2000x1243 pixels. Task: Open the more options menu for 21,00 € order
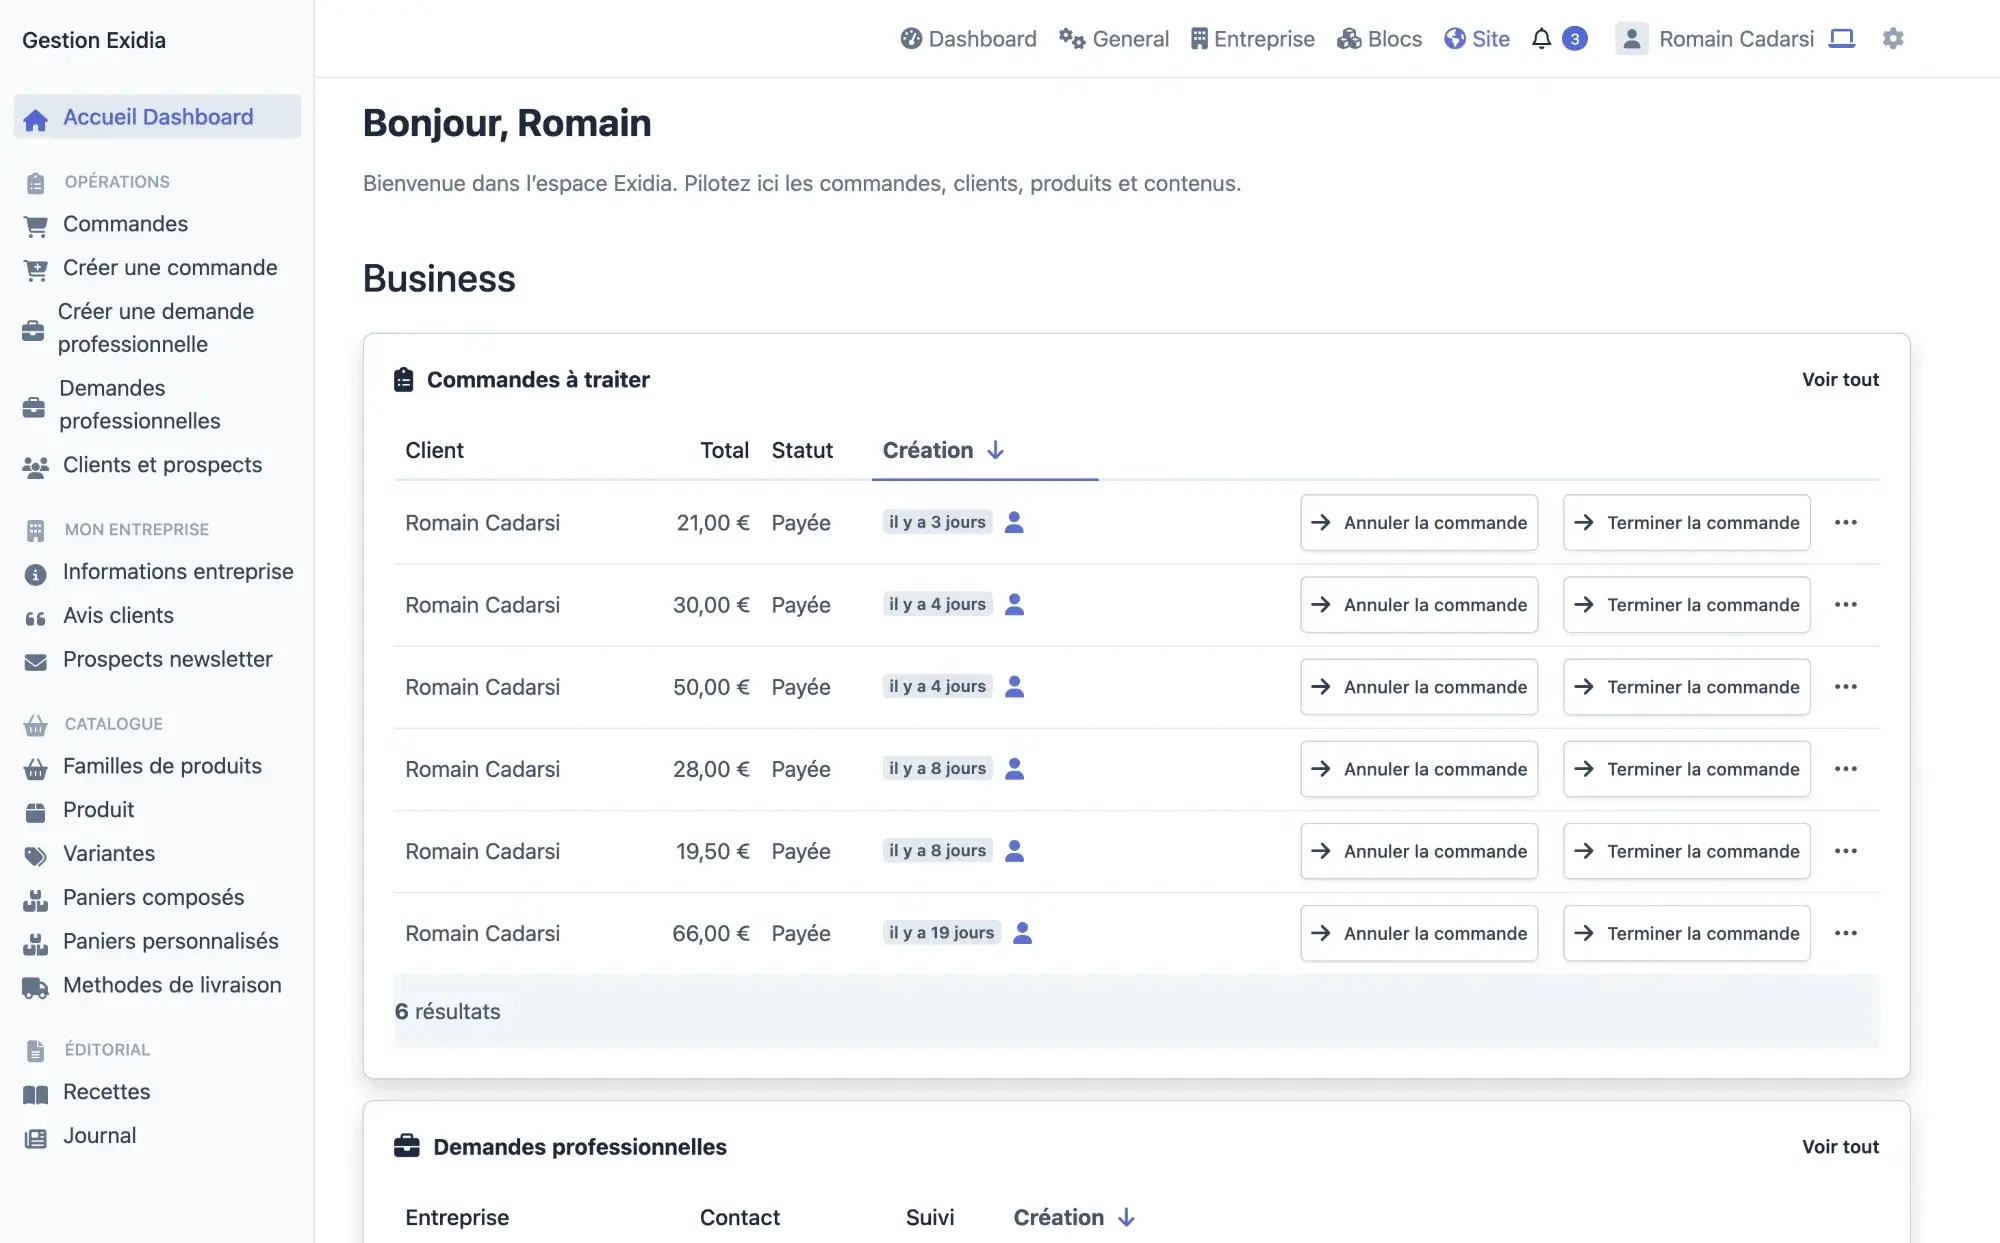pos(1846,522)
